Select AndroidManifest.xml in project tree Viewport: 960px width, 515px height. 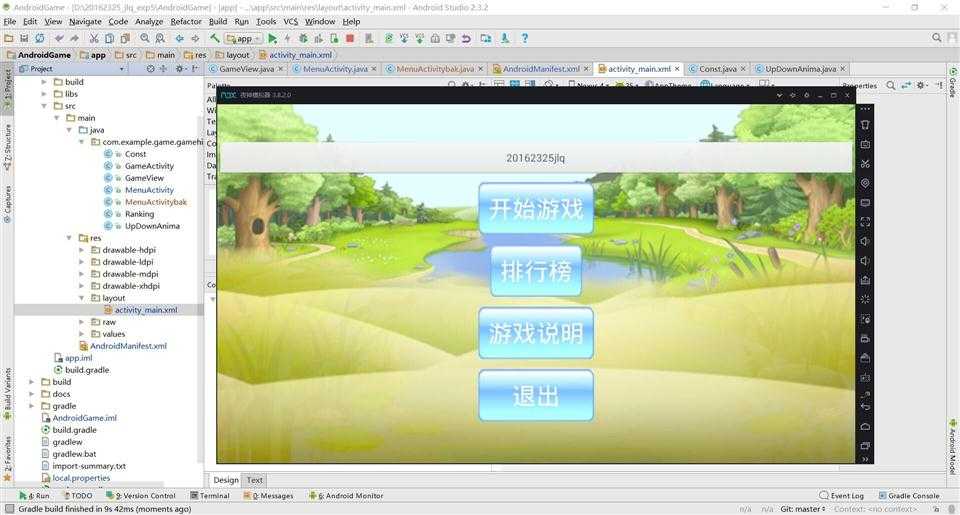[x=128, y=346]
